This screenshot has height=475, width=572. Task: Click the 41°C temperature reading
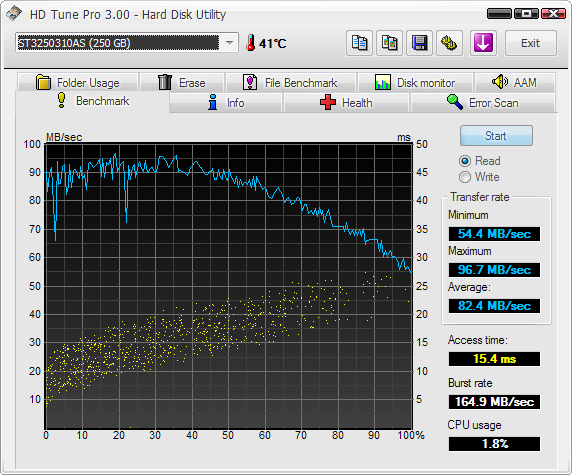273,43
